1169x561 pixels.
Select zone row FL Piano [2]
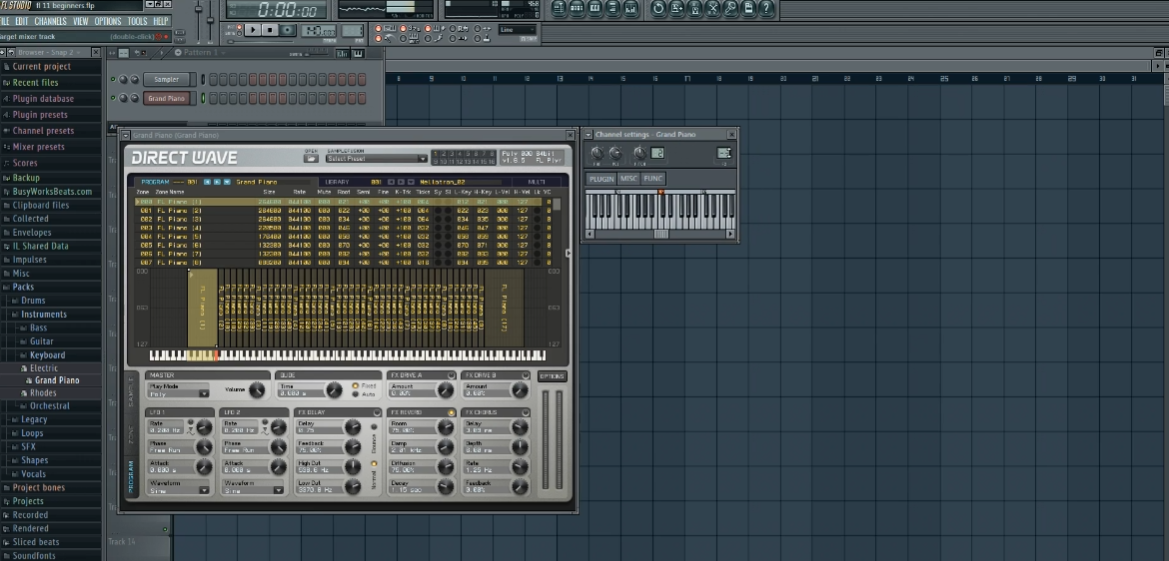tap(345, 210)
